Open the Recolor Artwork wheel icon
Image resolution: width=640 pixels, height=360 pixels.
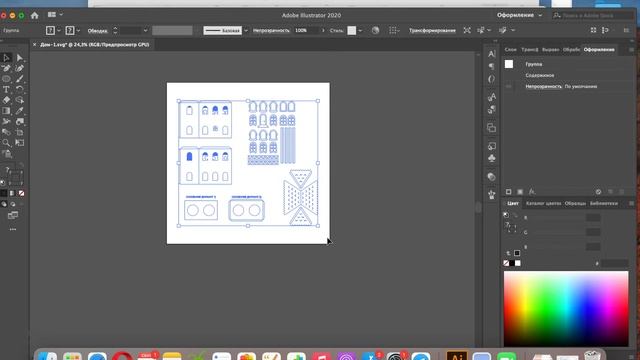click(376, 30)
